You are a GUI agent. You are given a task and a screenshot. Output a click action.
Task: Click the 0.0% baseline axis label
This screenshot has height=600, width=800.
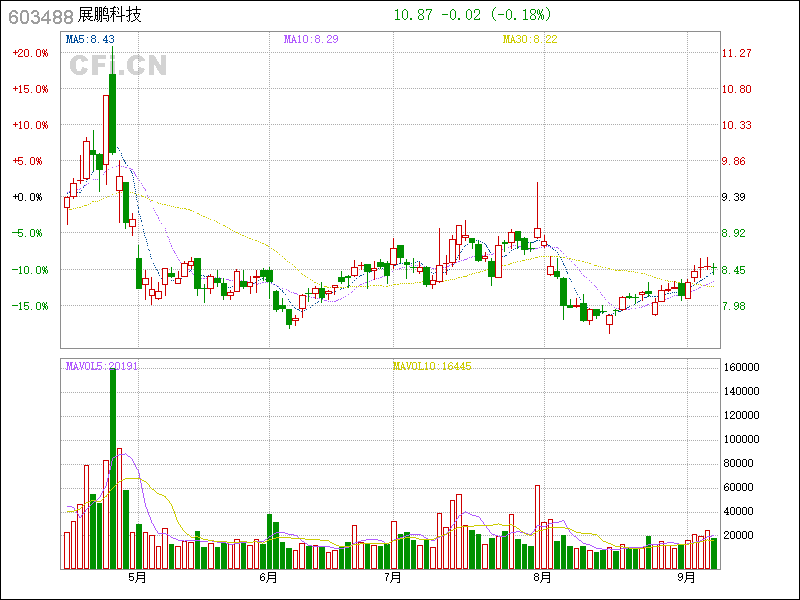click(x=30, y=197)
